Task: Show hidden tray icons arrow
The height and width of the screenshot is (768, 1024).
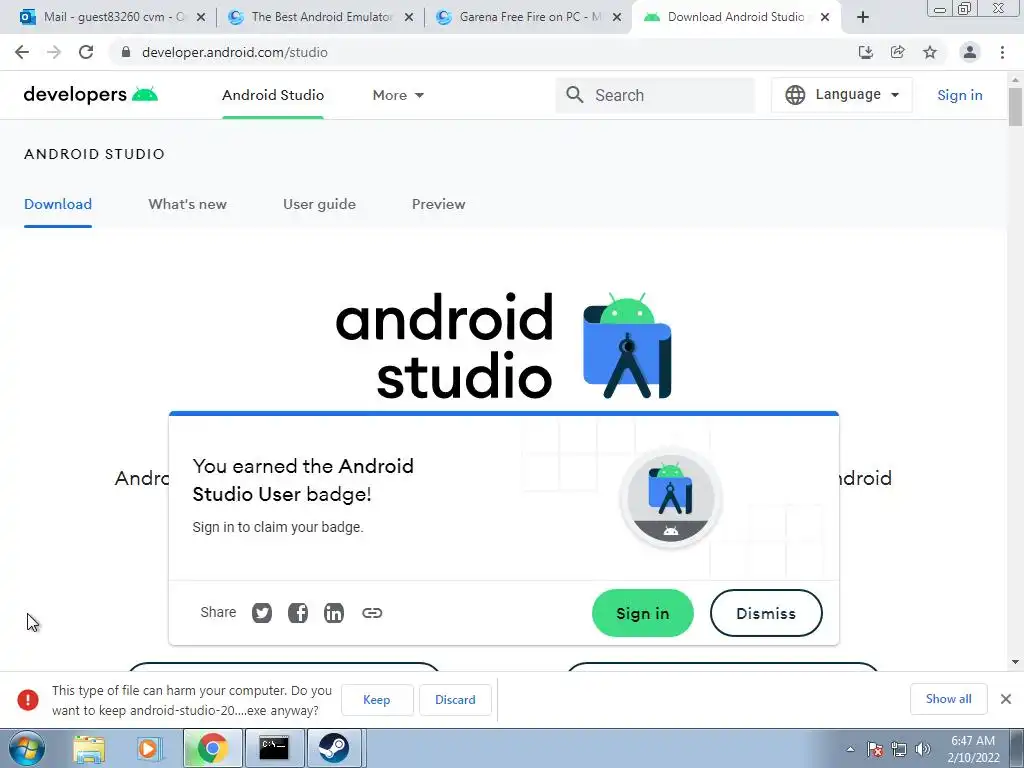Action: 850,749
